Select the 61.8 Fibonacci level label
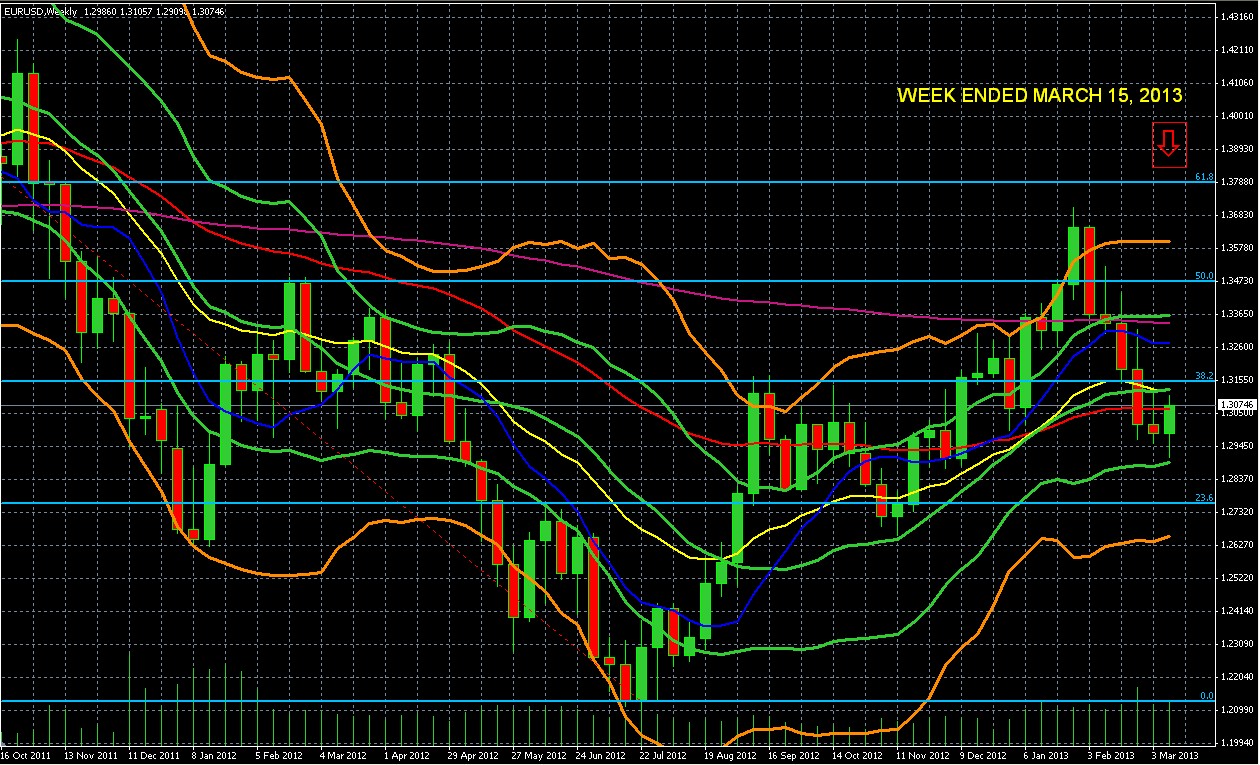The image size is (1260, 765). pos(1204,177)
